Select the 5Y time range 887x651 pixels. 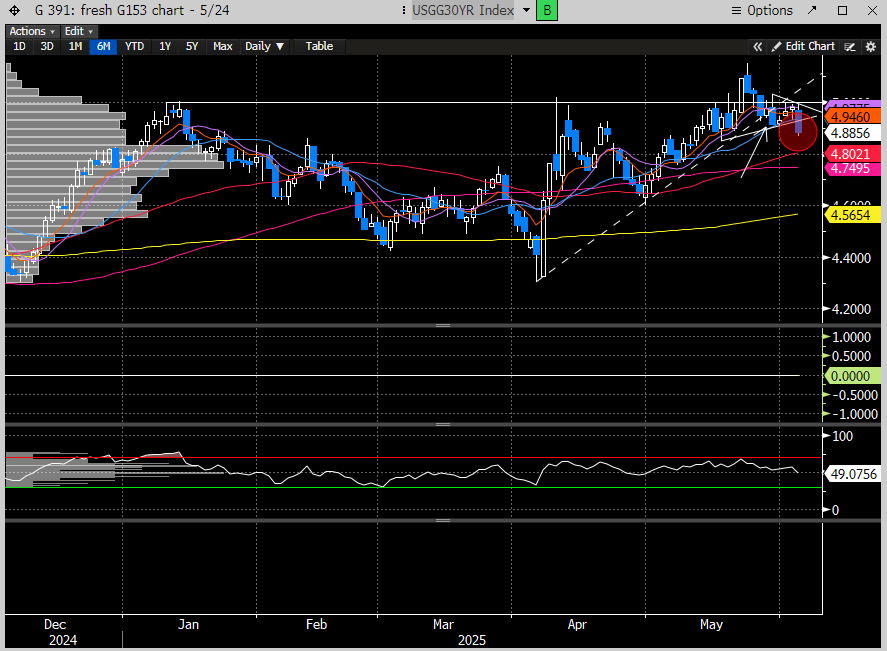(x=191, y=46)
